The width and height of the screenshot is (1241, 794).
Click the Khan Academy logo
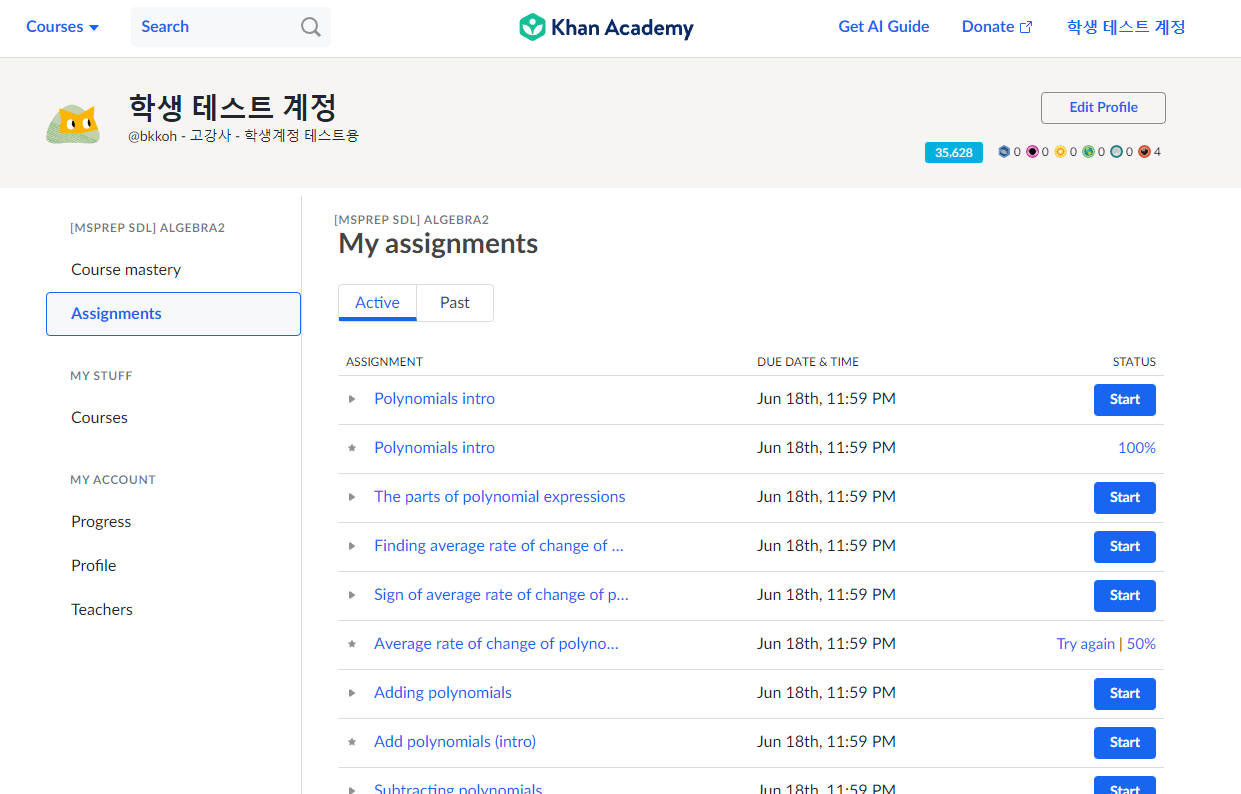606,27
